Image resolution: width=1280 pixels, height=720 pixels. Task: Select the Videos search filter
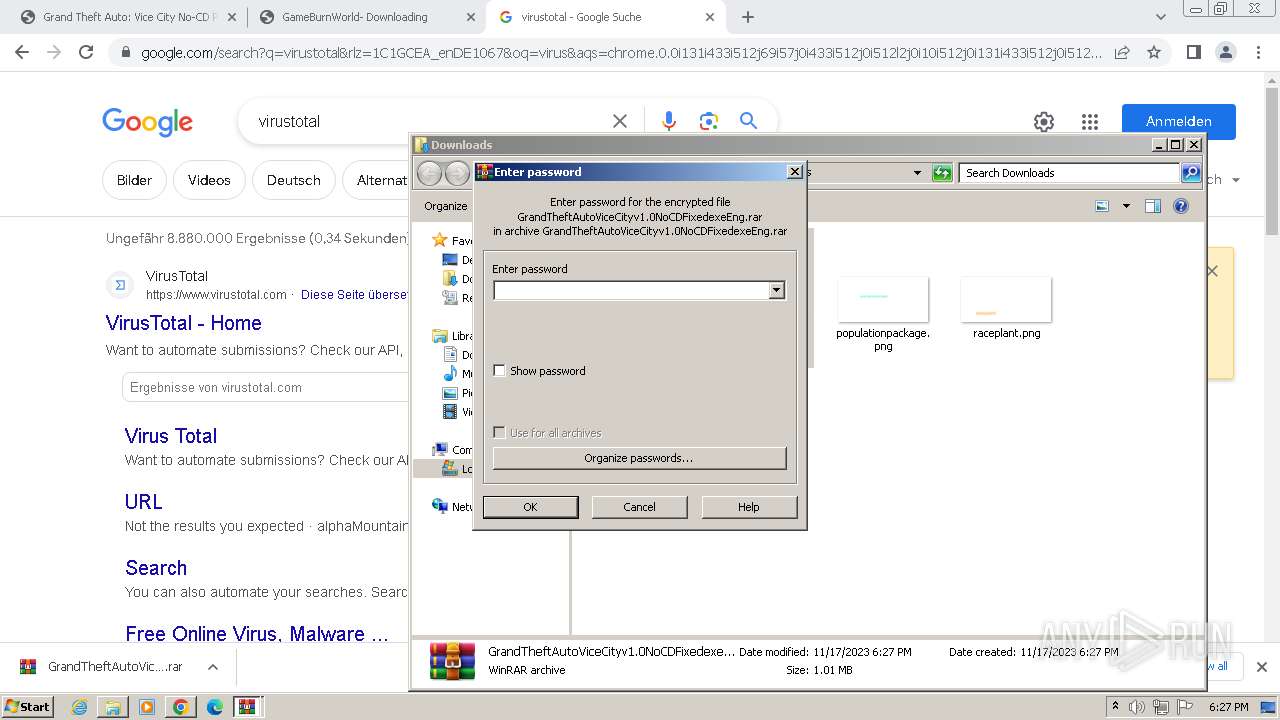(209, 180)
